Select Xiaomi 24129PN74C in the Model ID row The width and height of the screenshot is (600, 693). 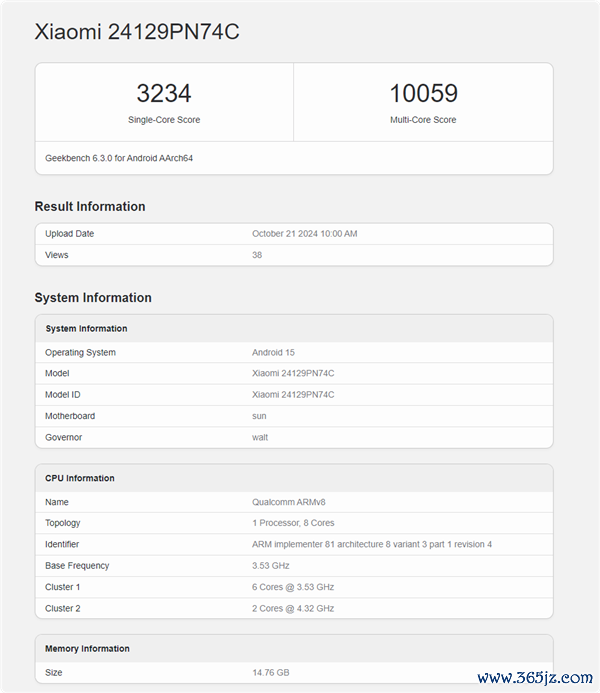click(293, 395)
